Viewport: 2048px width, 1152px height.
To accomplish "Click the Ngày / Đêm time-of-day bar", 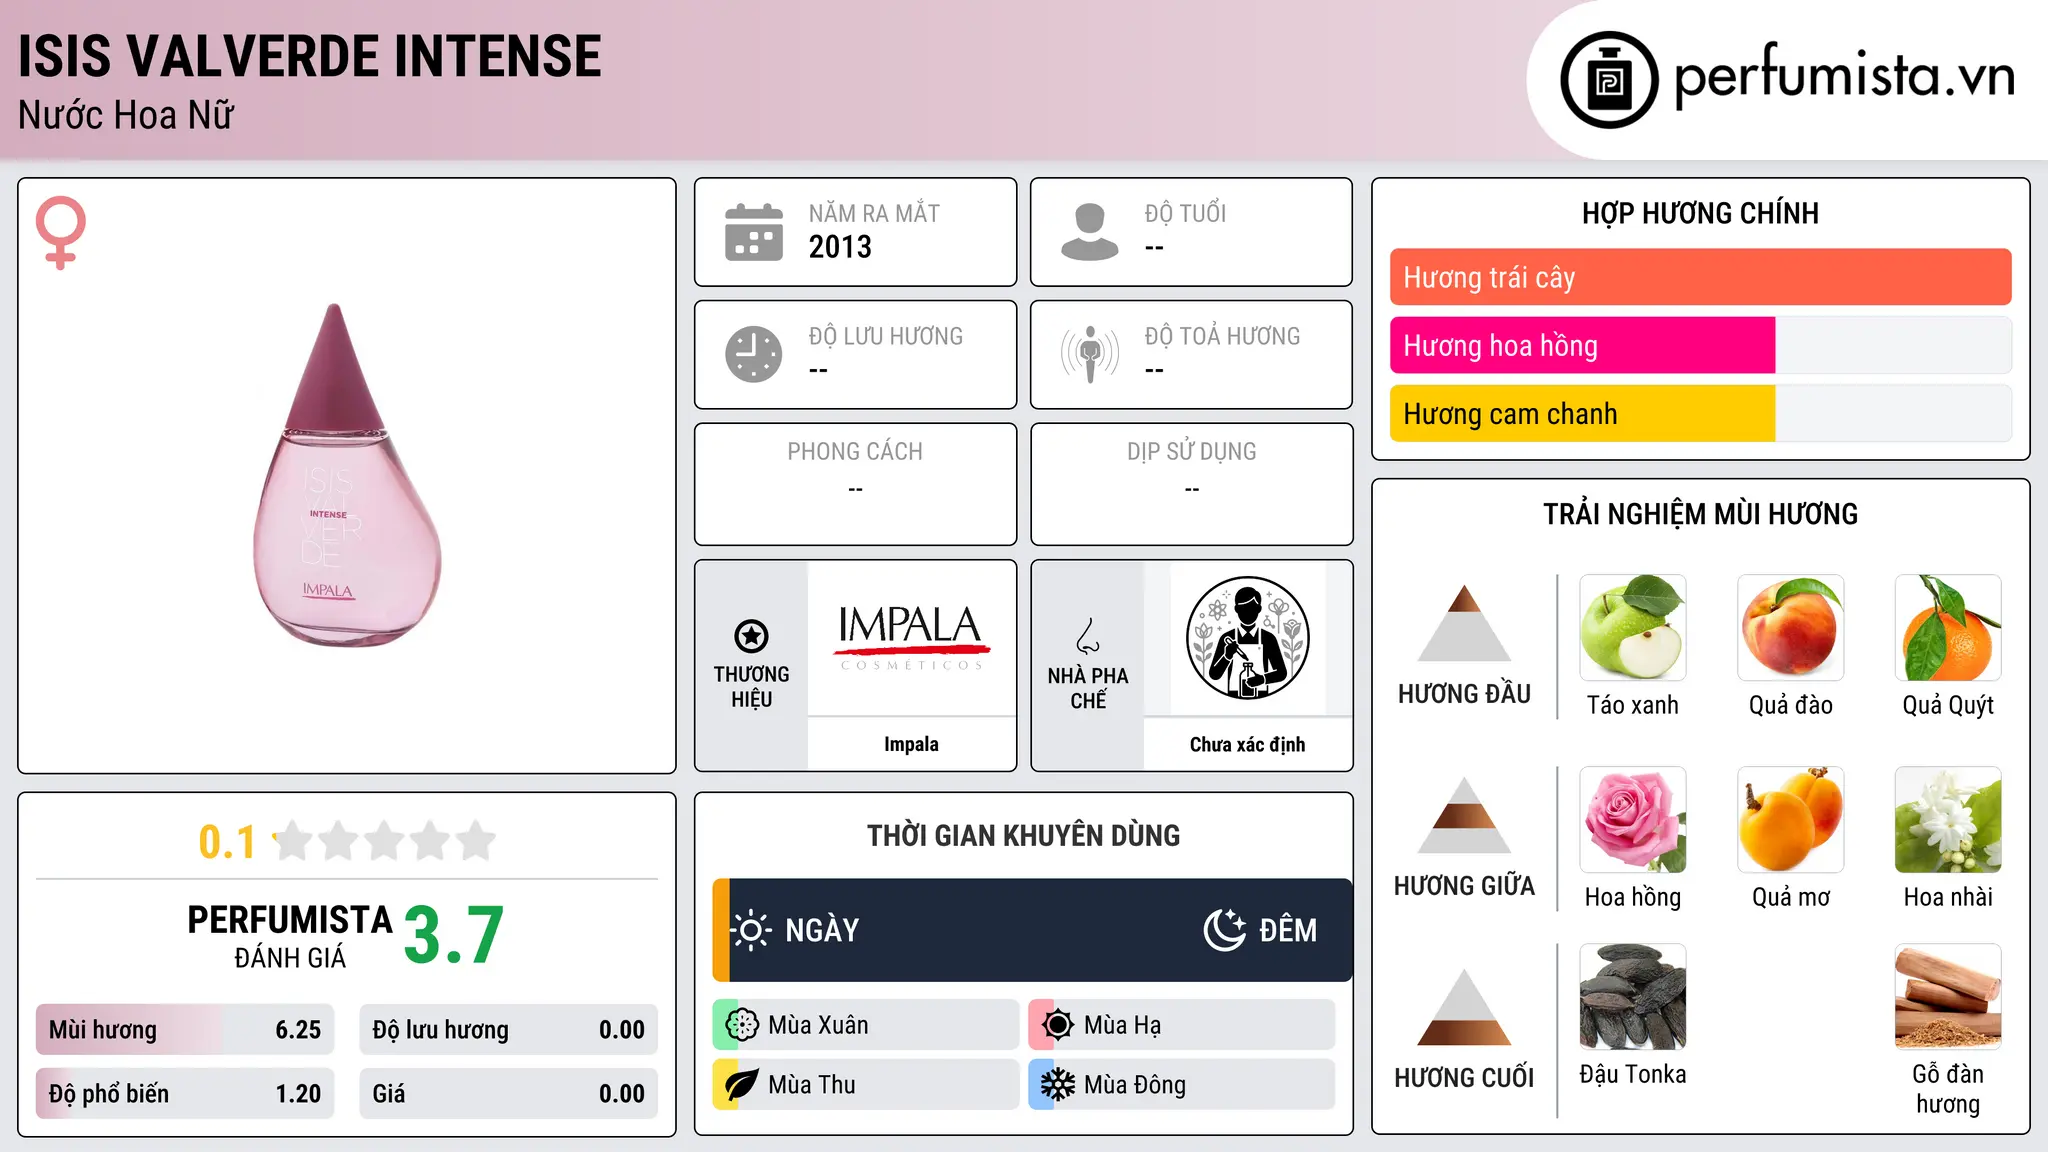I will (x=1032, y=930).
